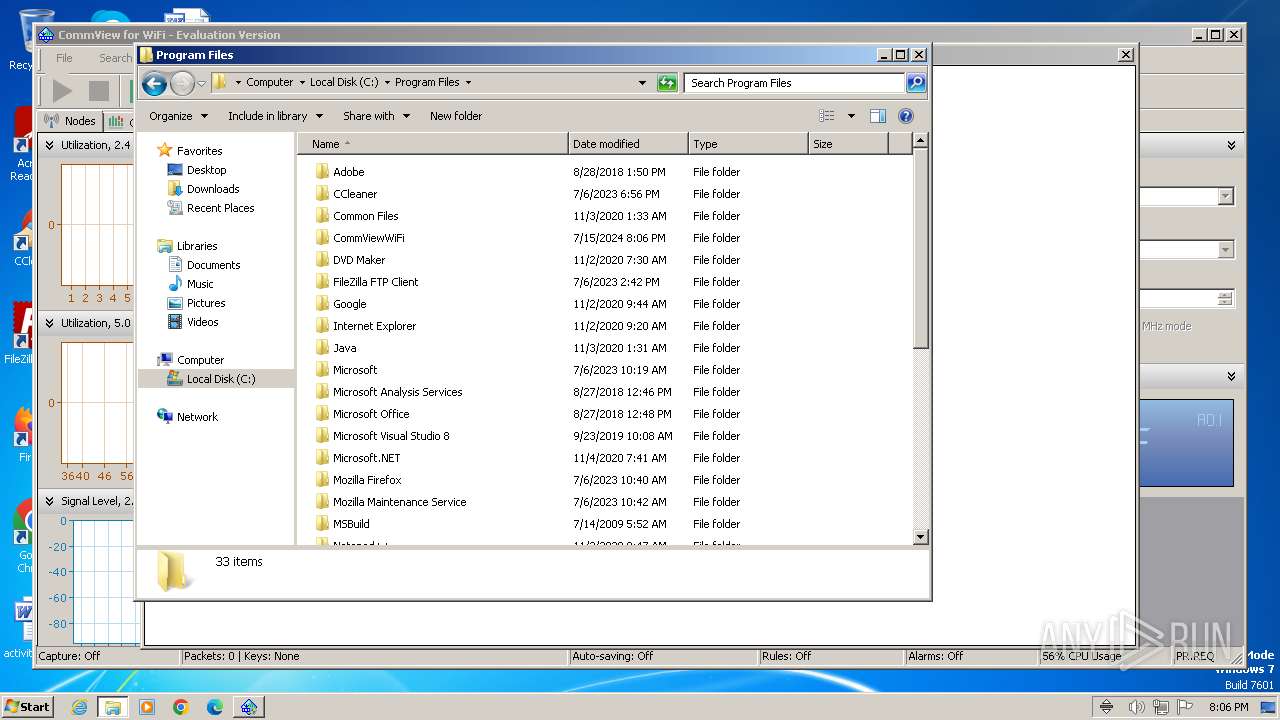The width and height of the screenshot is (1280, 720).
Task: Switch to the Nodes tab in CommView
Action: (71, 121)
